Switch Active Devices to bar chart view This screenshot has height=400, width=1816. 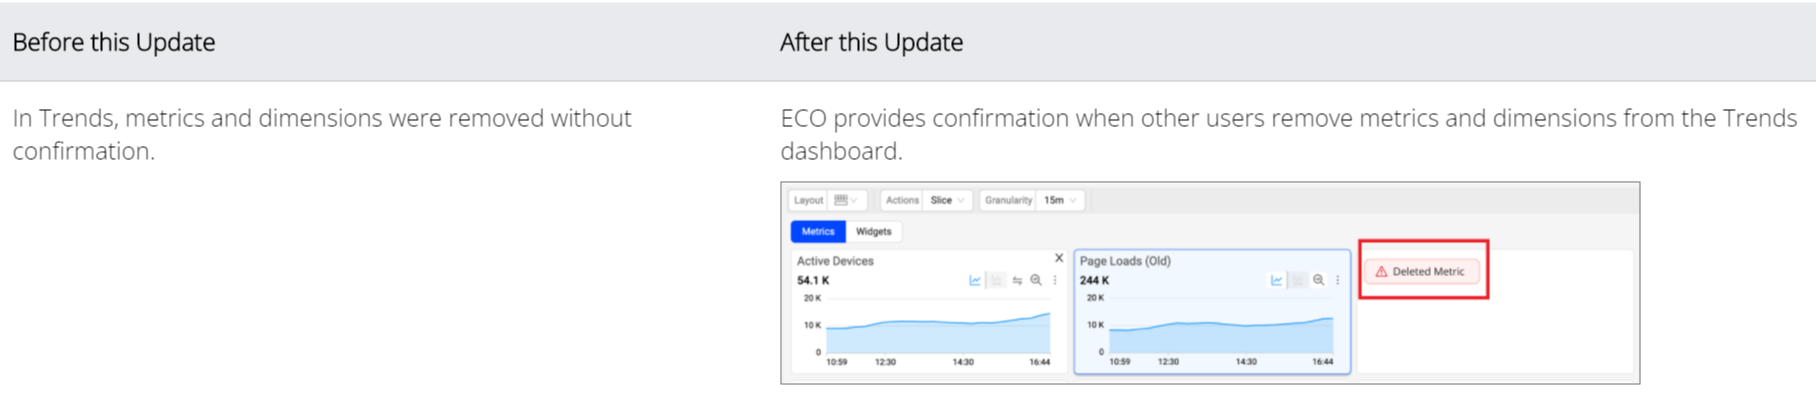[996, 281]
